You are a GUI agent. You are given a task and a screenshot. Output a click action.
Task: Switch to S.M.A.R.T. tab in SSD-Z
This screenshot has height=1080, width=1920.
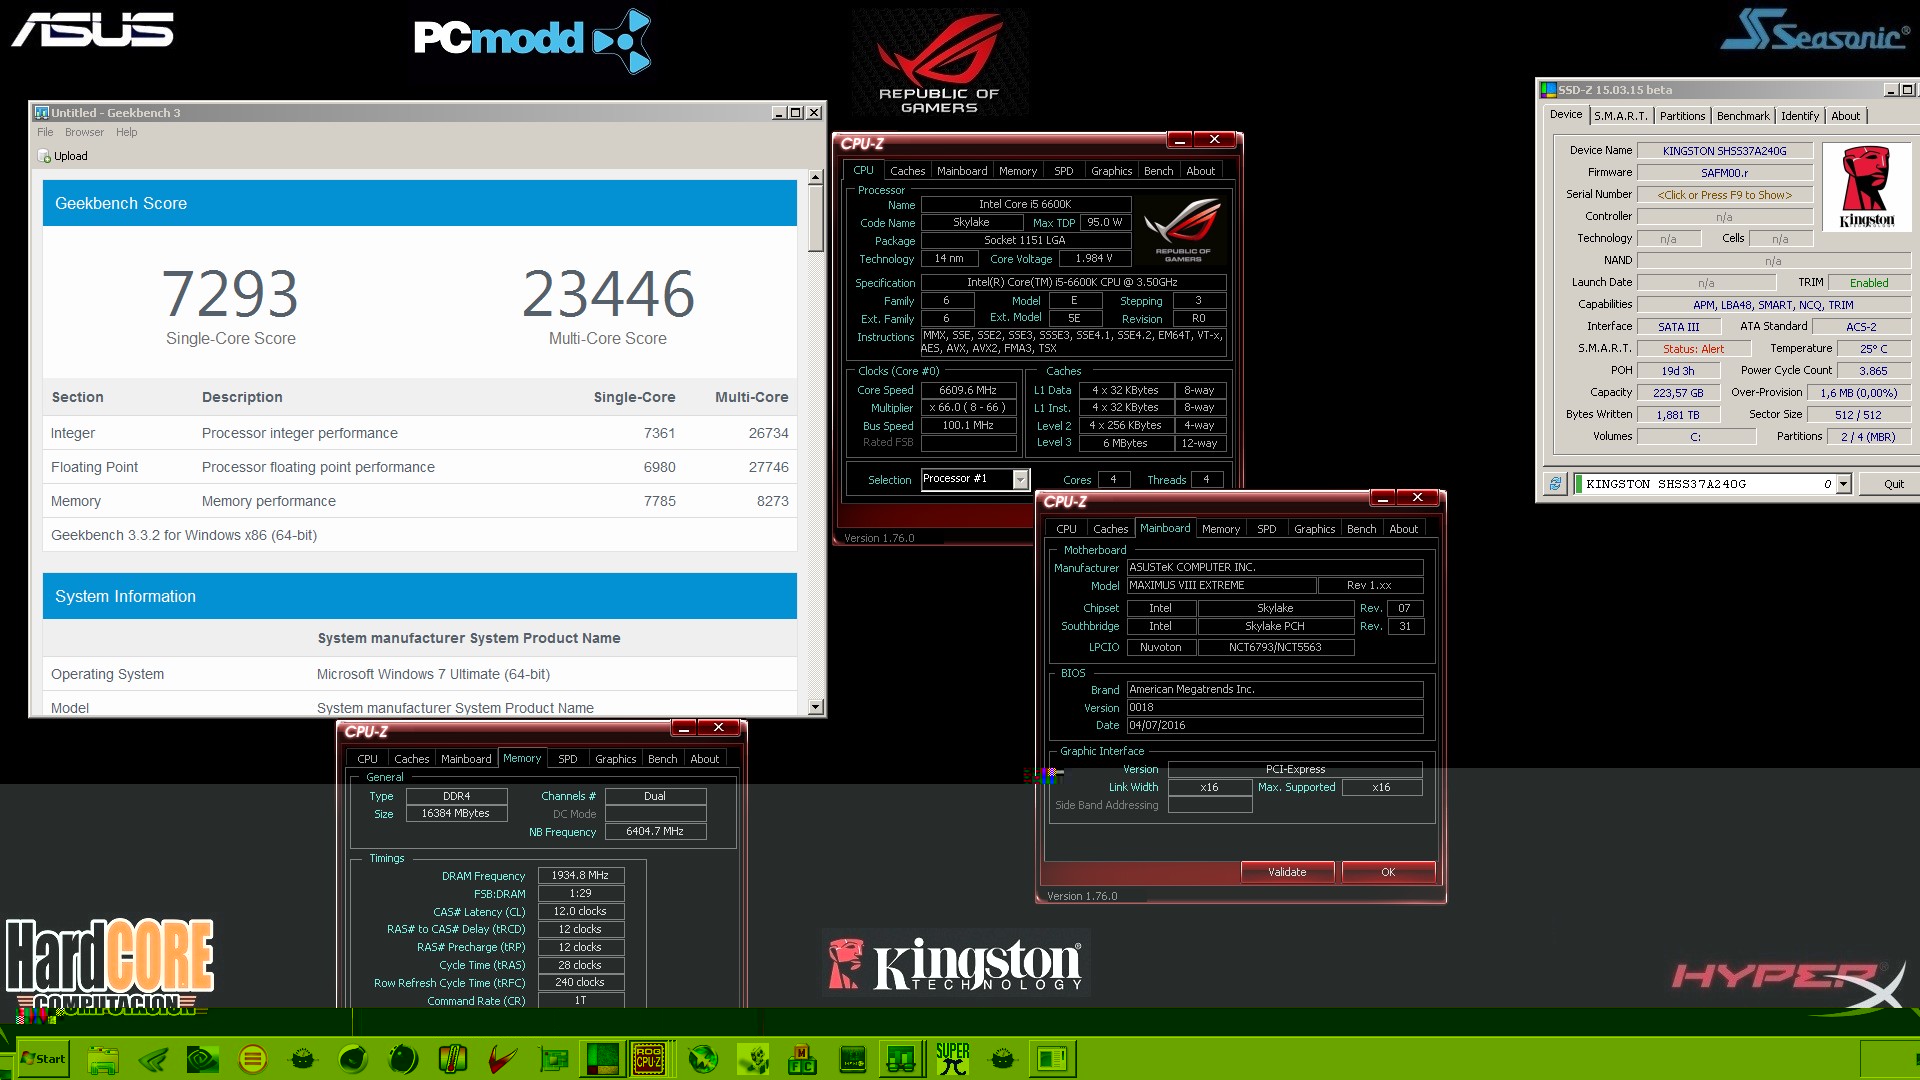[1620, 116]
